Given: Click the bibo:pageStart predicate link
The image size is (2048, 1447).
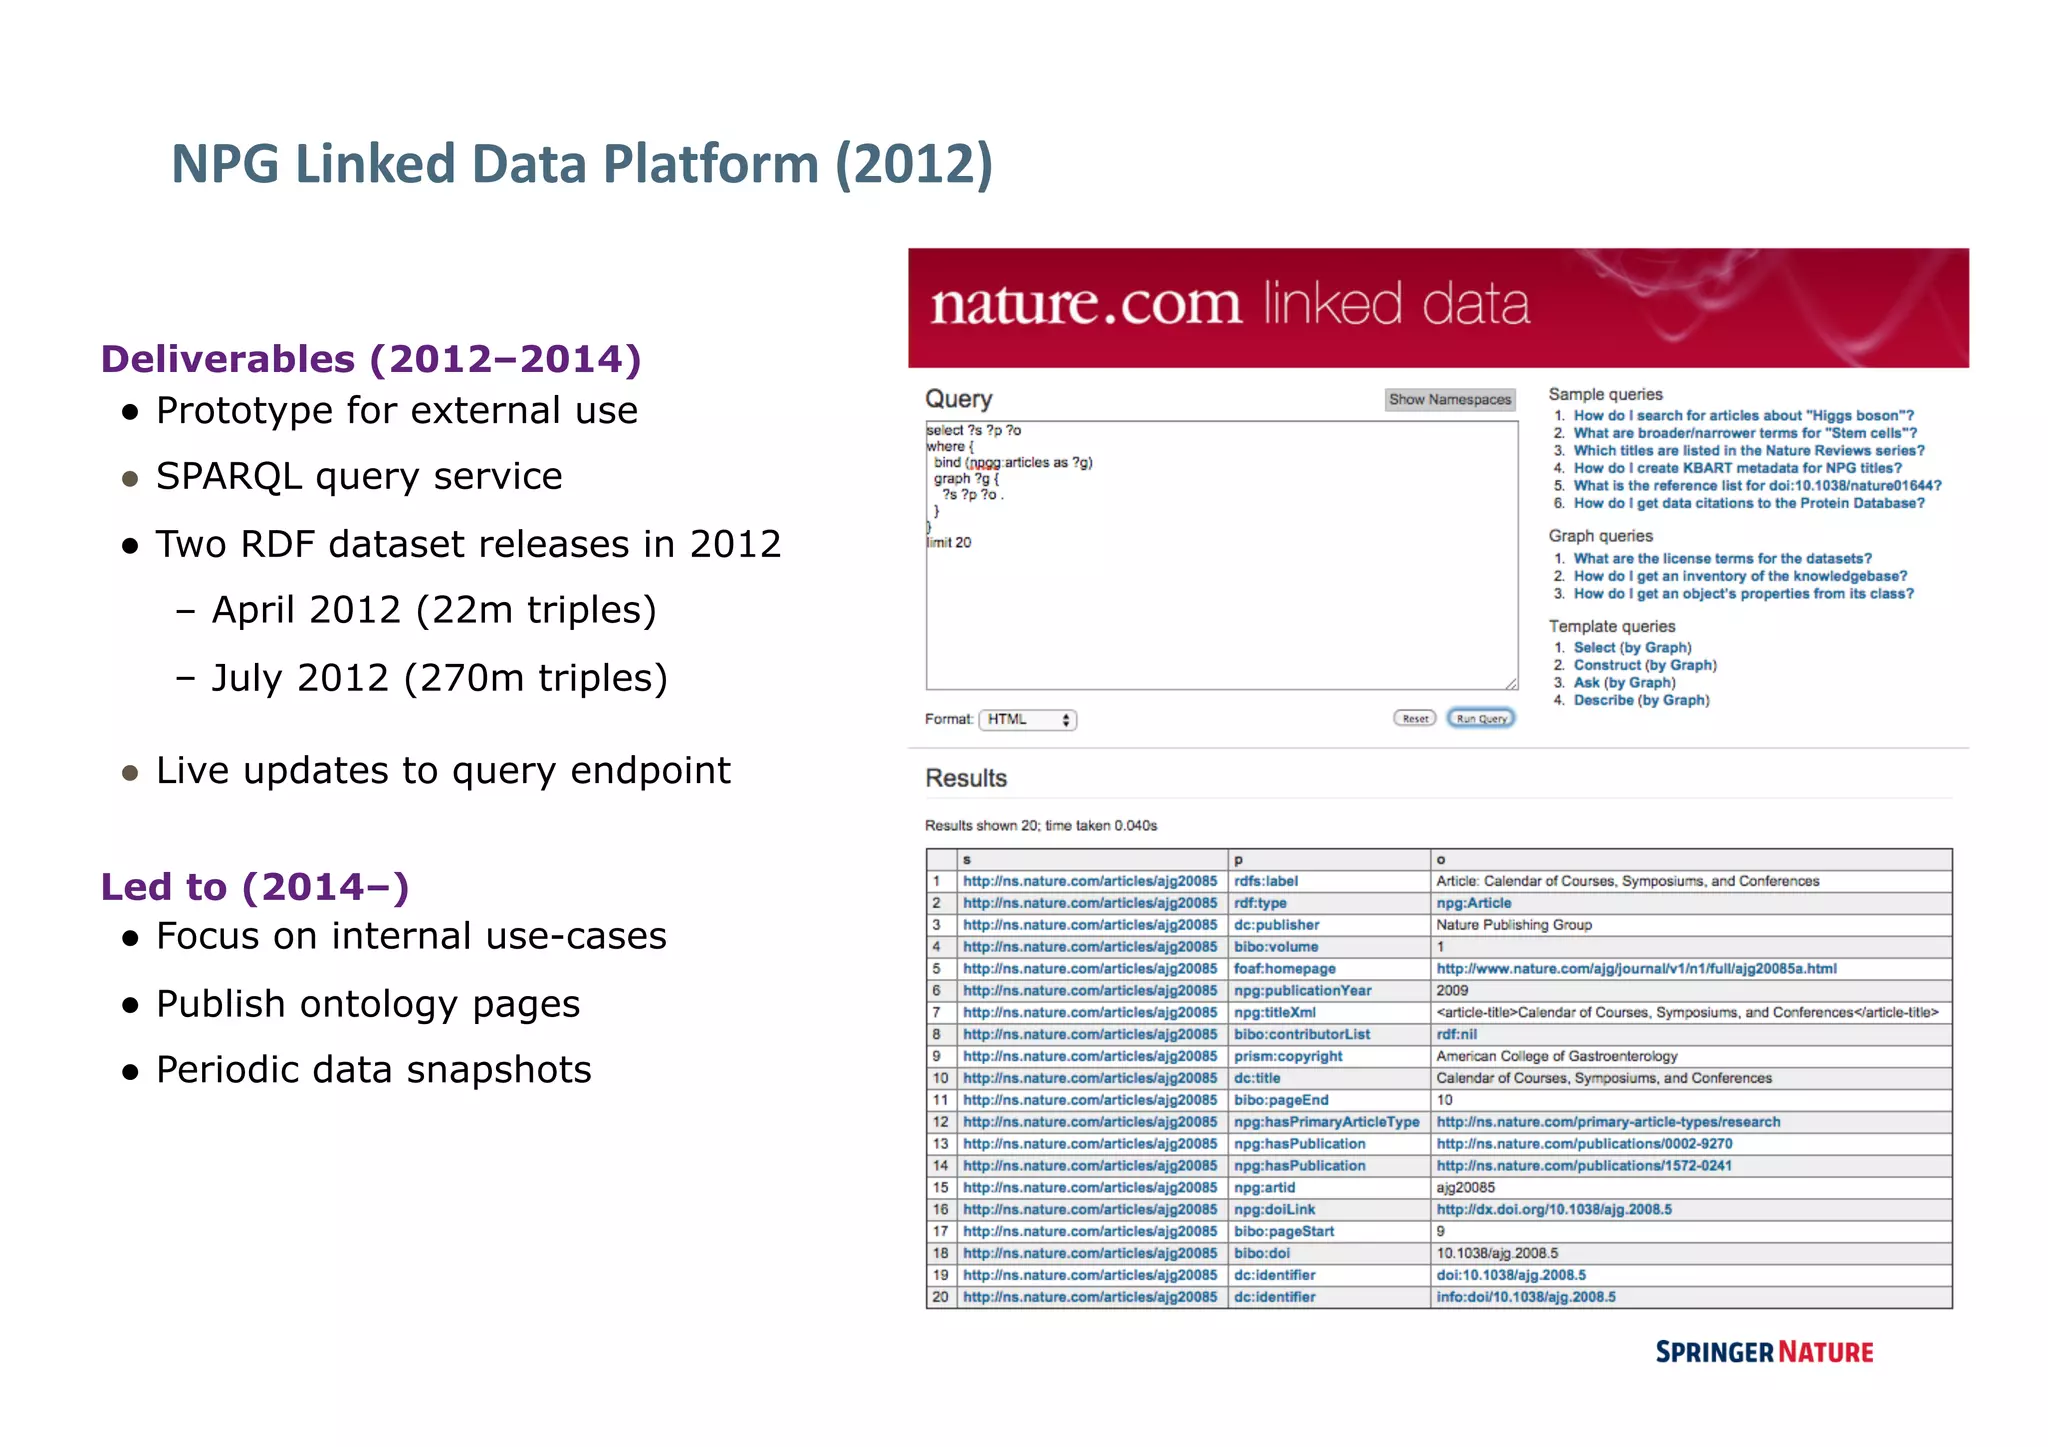Looking at the screenshot, I should [1284, 1232].
